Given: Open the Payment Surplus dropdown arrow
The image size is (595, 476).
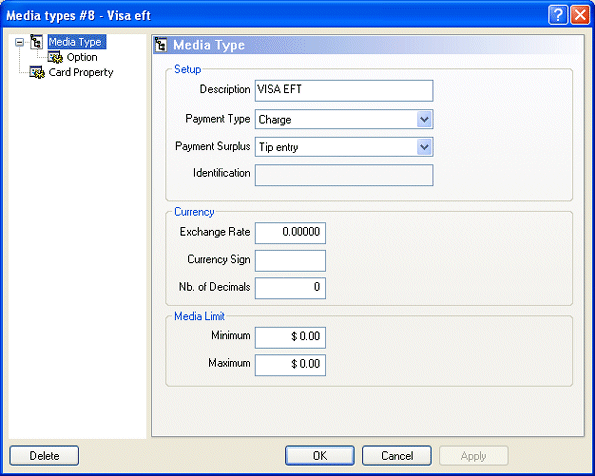Looking at the screenshot, I should pos(424,147).
